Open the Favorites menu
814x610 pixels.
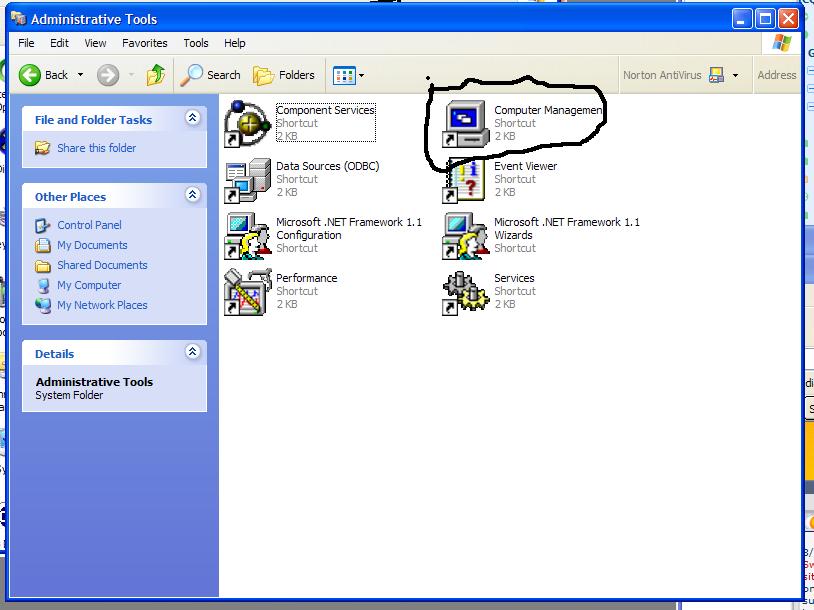(145, 43)
